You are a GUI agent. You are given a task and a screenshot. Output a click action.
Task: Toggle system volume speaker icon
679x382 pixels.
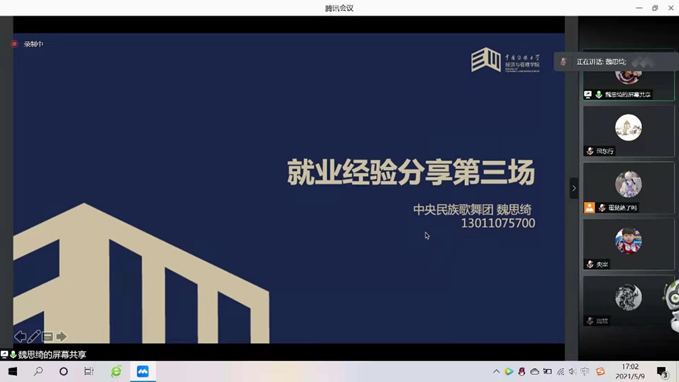point(572,372)
